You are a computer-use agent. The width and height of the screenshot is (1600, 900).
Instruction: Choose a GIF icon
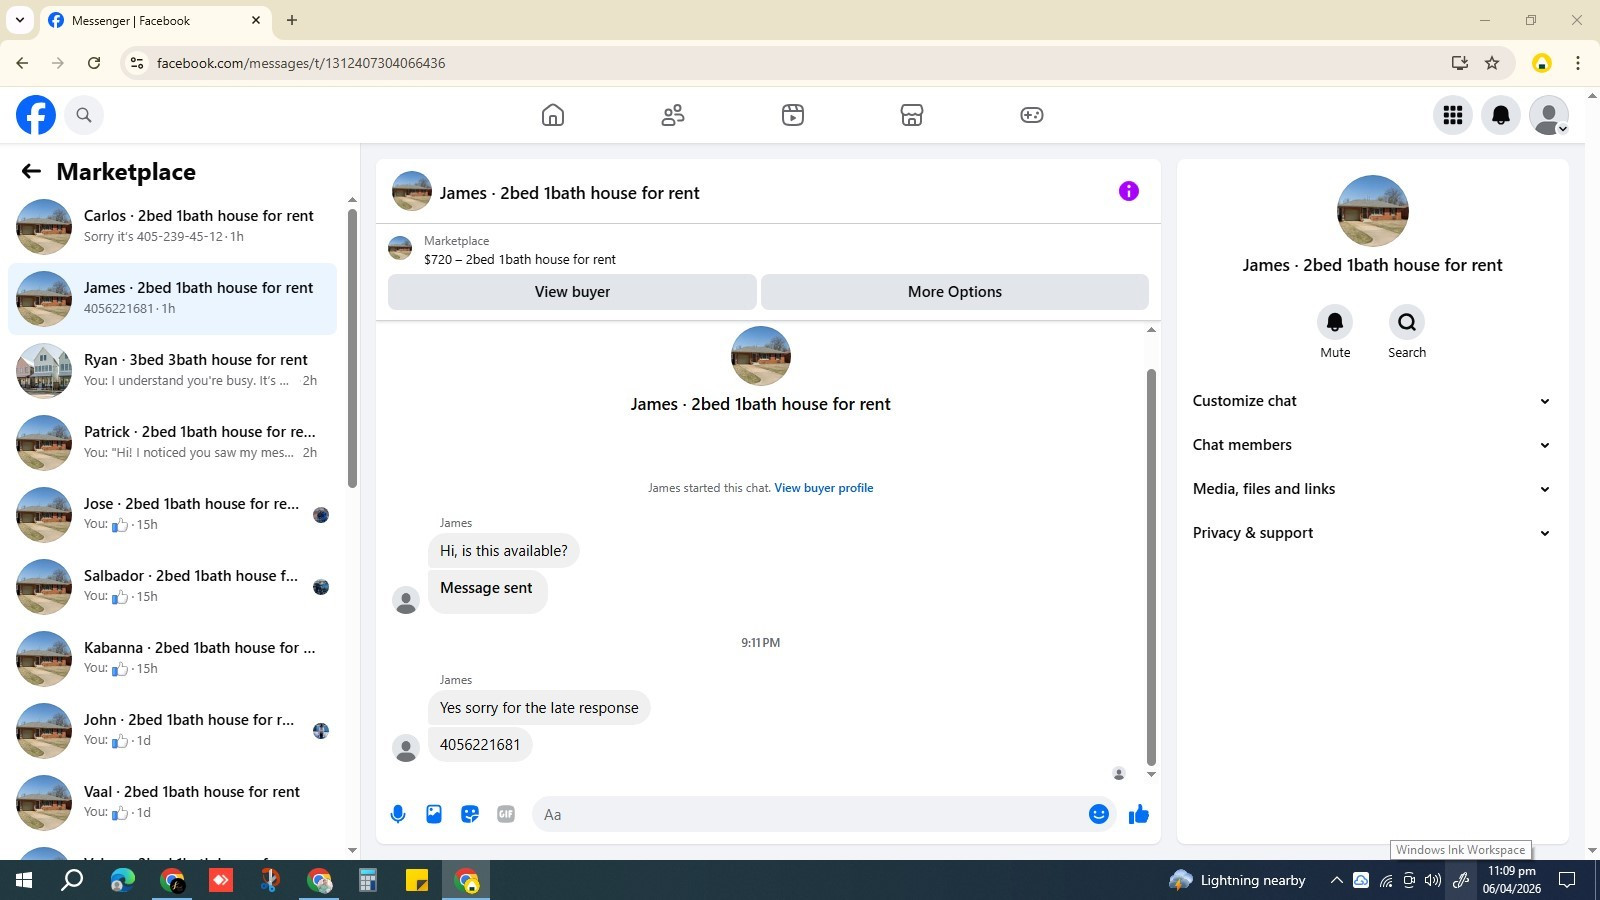[x=506, y=814]
